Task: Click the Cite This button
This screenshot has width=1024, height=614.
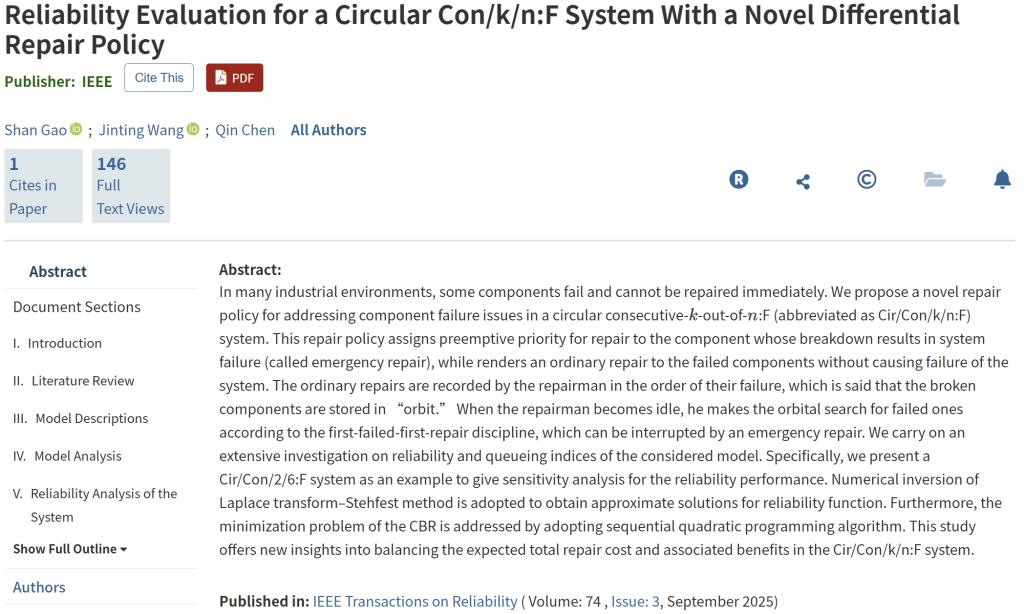Action: 159,78
